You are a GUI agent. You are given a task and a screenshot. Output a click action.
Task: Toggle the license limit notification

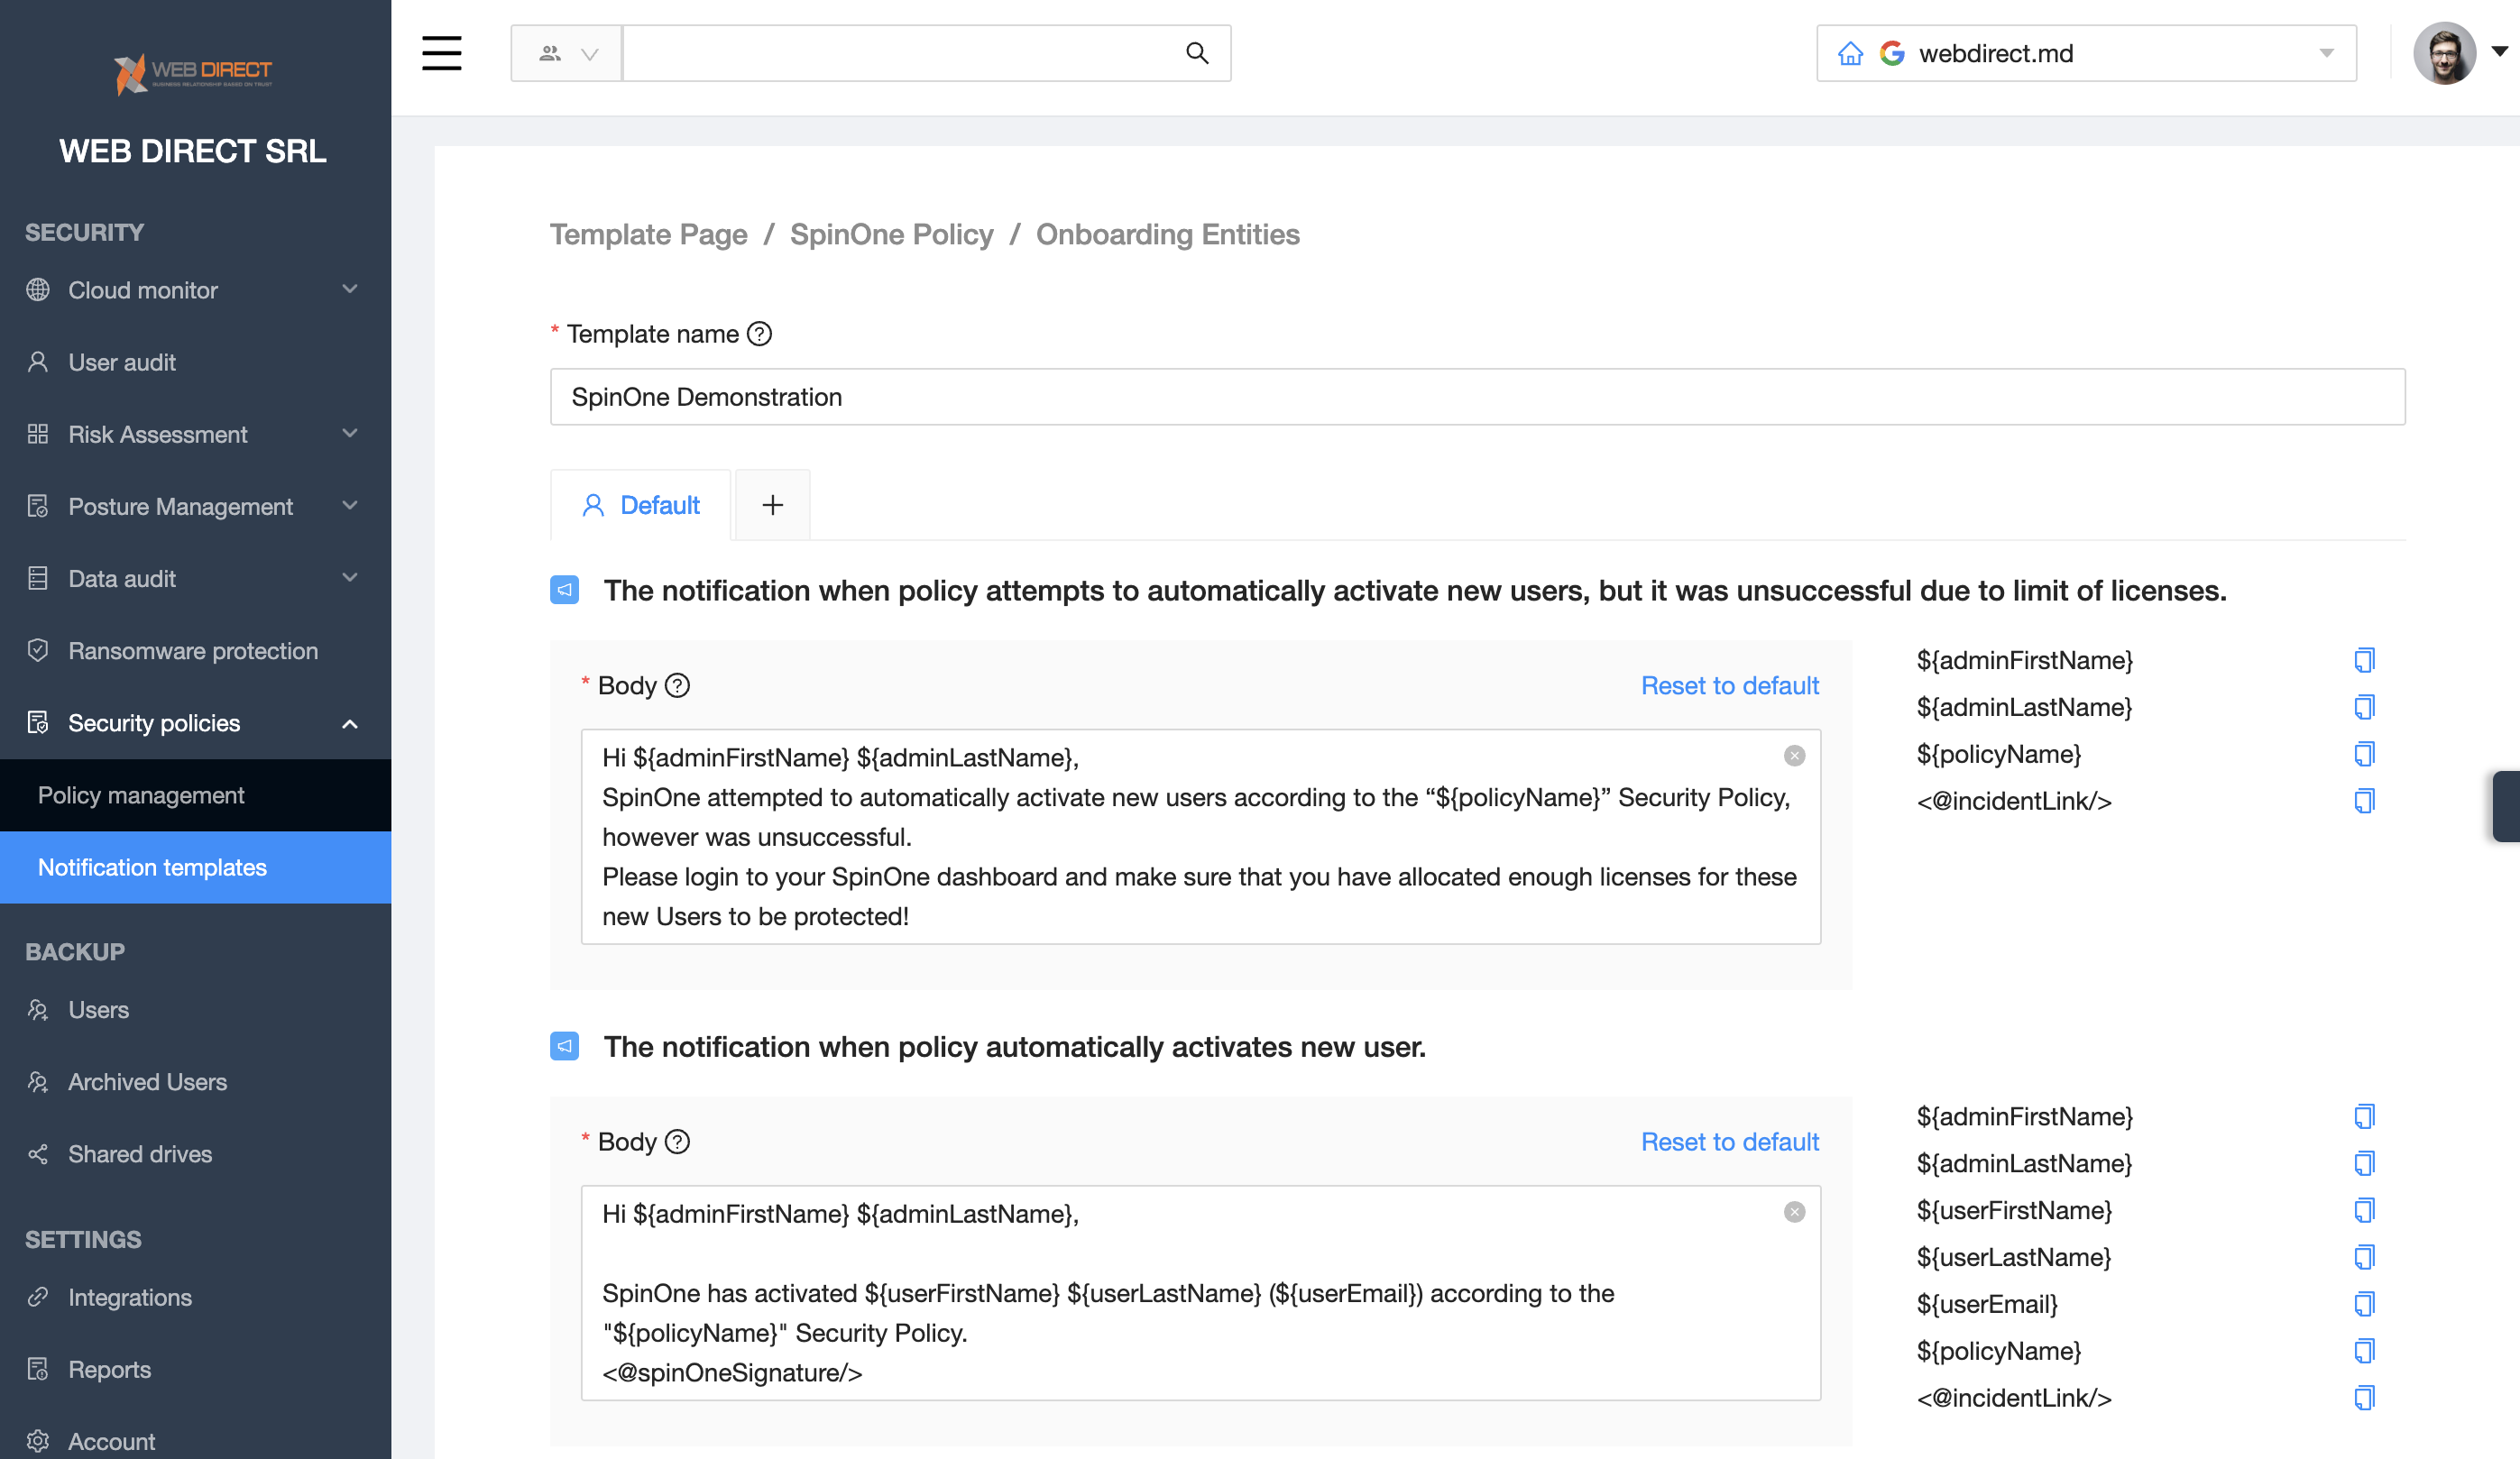[564, 590]
